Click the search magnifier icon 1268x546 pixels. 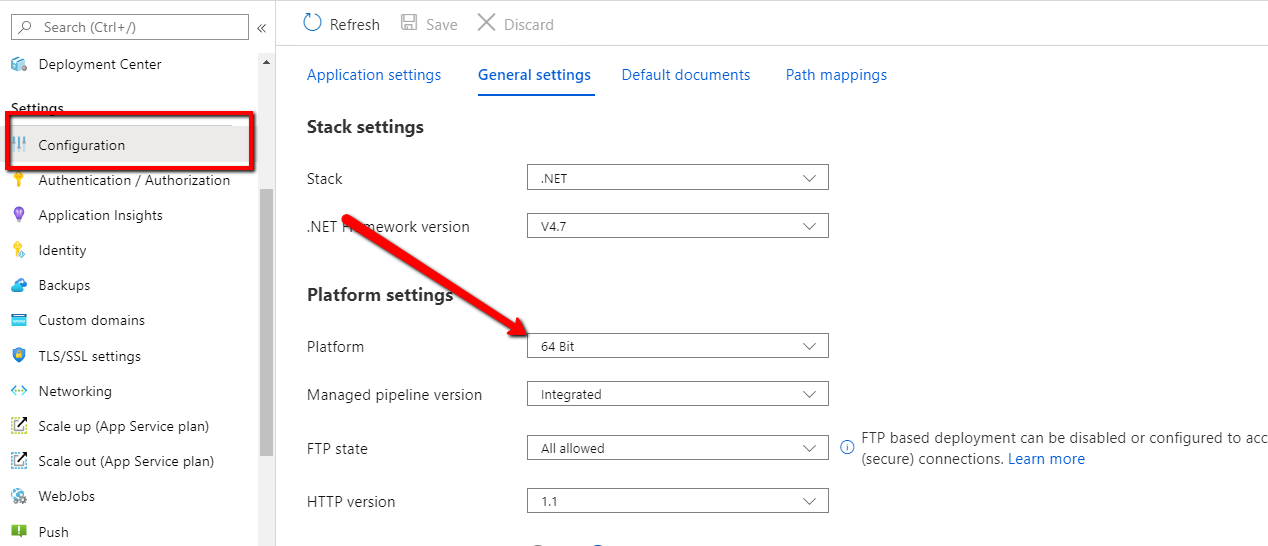tap(26, 27)
